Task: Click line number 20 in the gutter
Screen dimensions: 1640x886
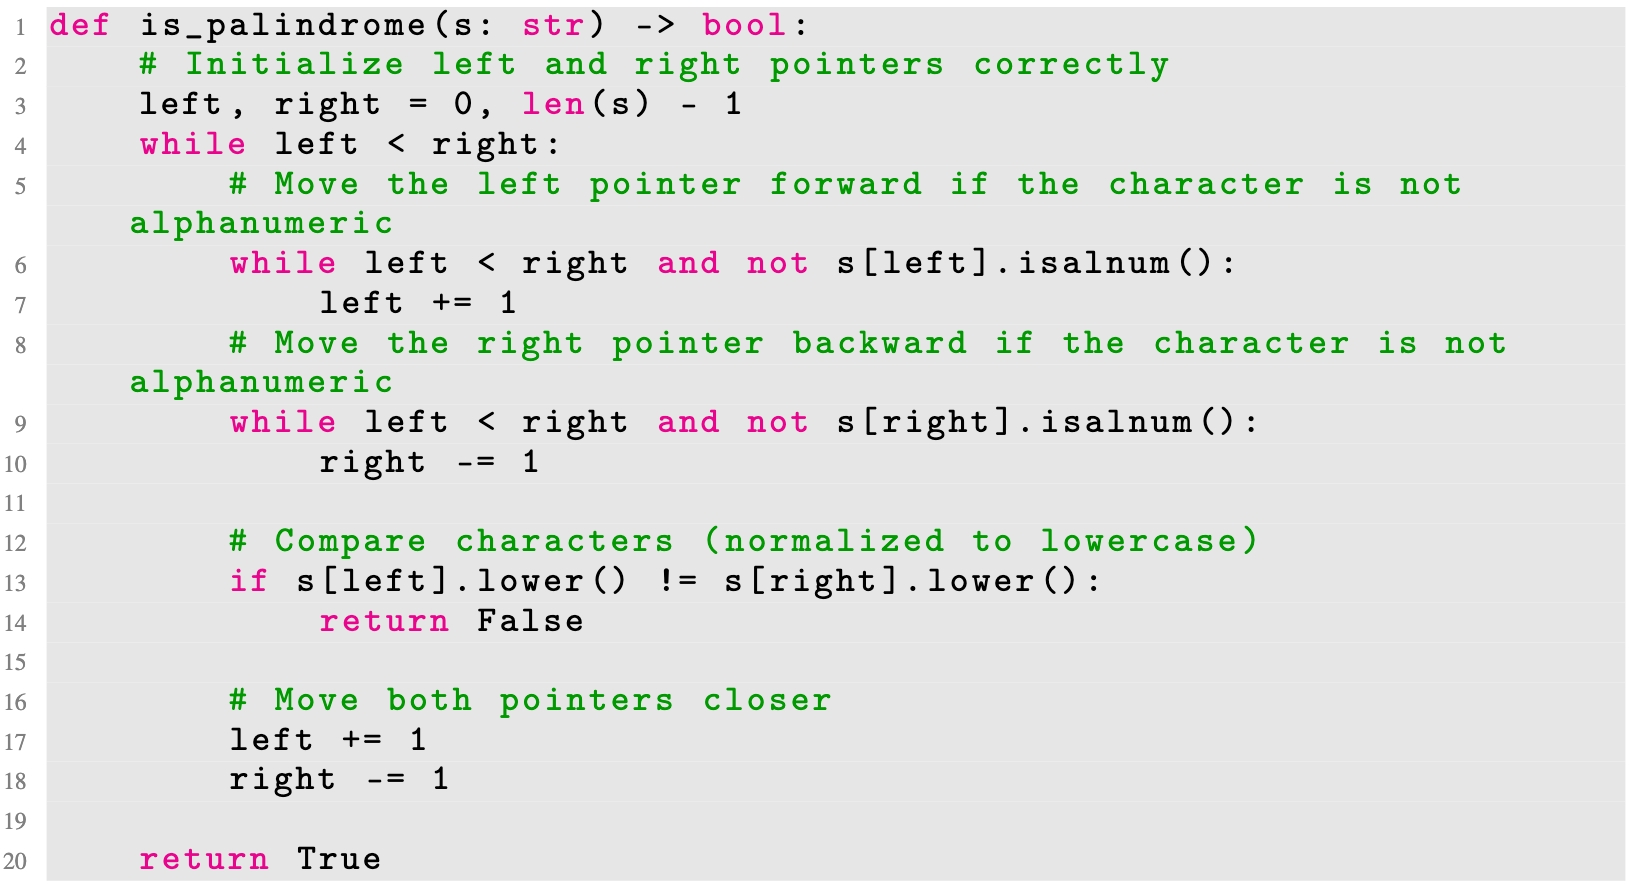Action: tap(15, 861)
